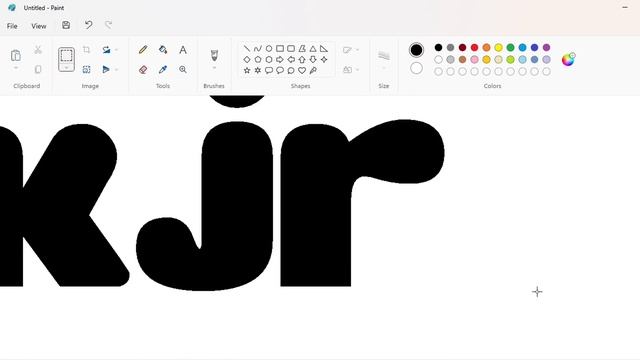The width and height of the screenshot is (640, 360).
Task: Click the Paste clipboard icon
Action: pos(16,55)
